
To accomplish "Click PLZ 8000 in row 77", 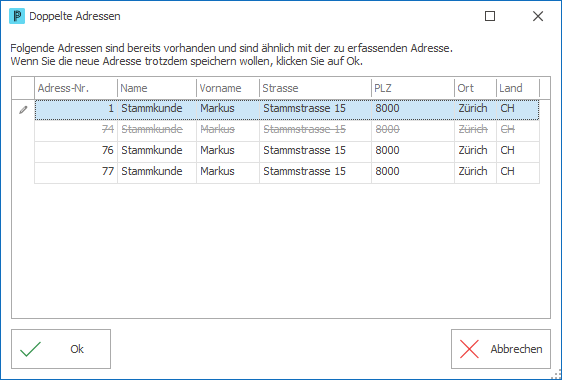I will pos(413,172).
